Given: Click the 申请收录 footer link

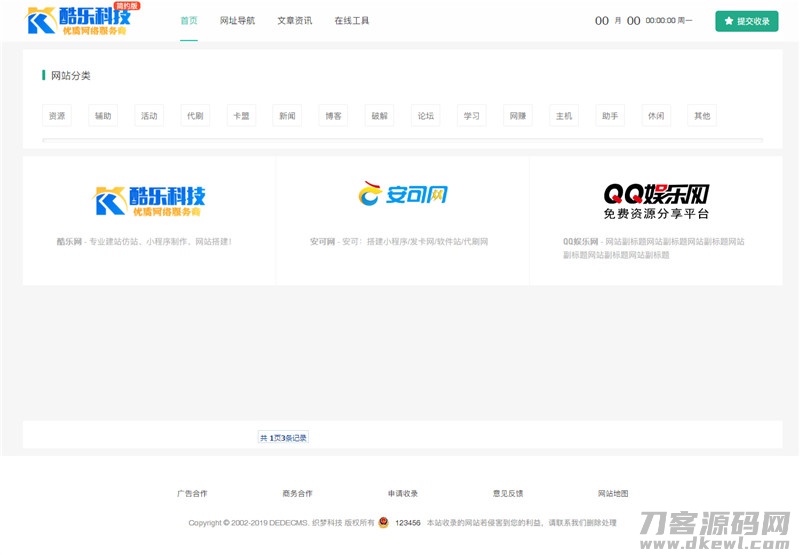Looking at the screenshot, I should pos(403,493).
